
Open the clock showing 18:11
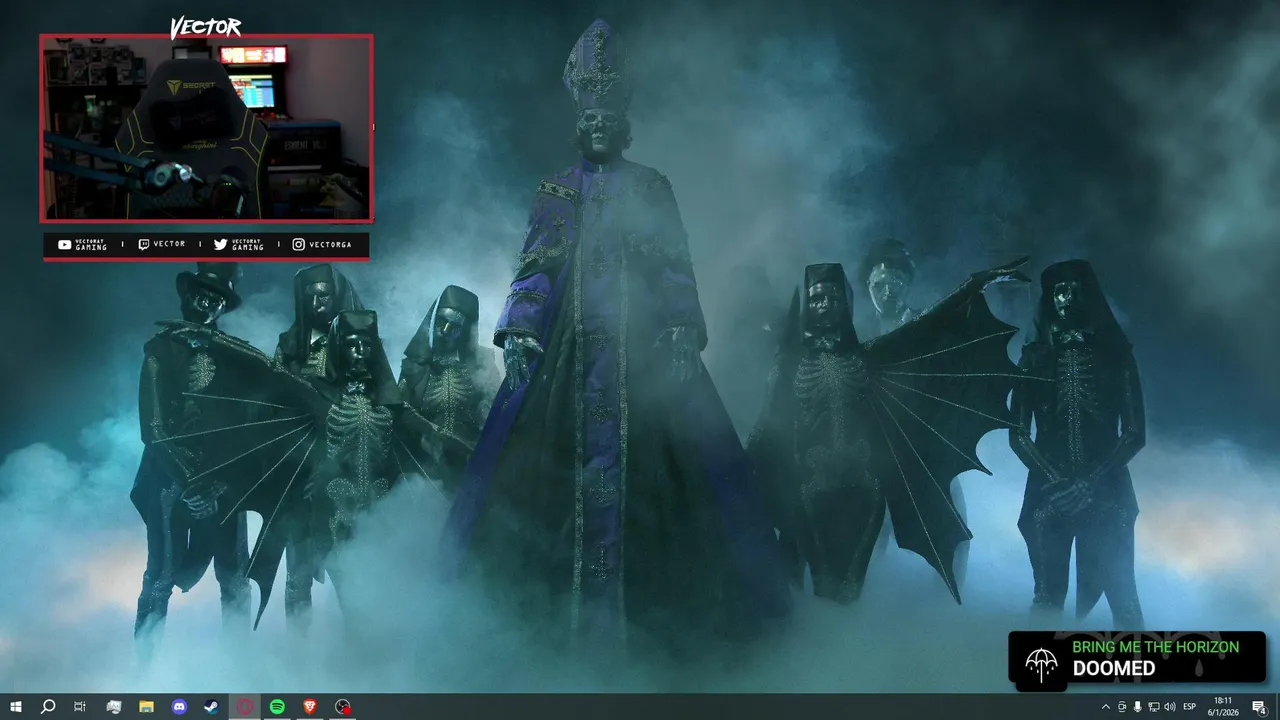1223,707
